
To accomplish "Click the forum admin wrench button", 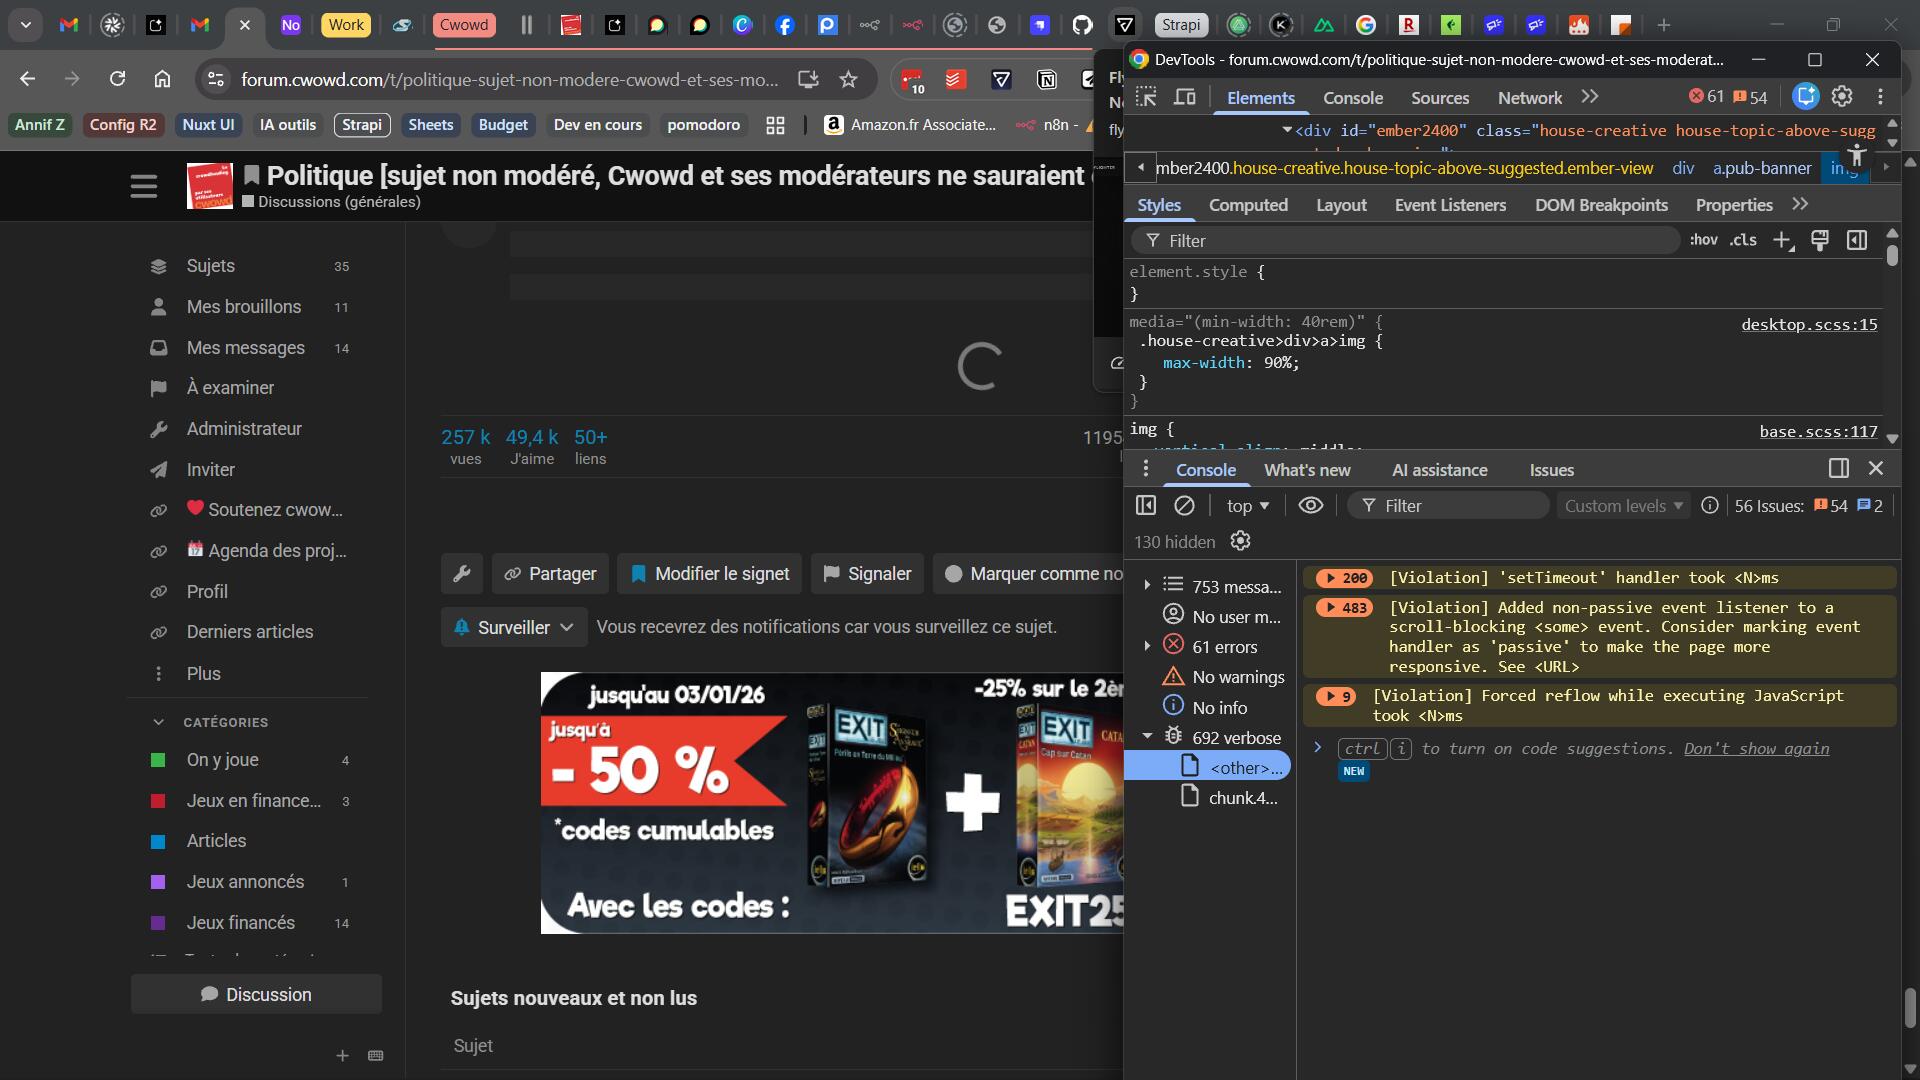I will (462, 574).
